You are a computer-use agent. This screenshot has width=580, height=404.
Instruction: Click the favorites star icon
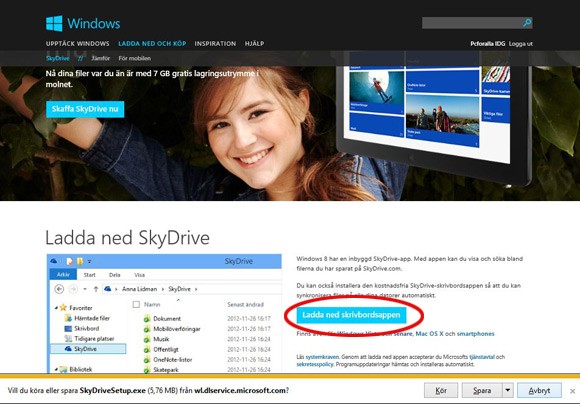click(64, 307)
